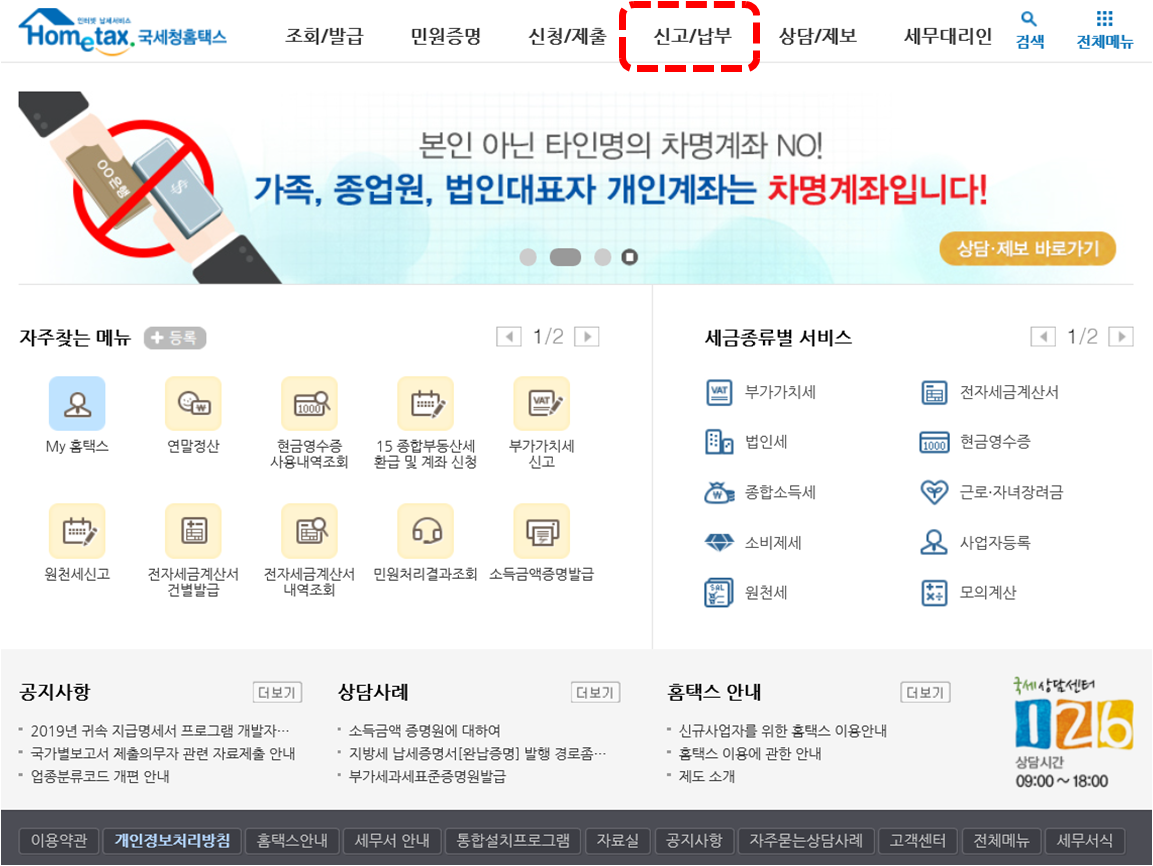Open the 세무대리인 menu
This screenshot has width=1153, height=866.
[948, 36]
